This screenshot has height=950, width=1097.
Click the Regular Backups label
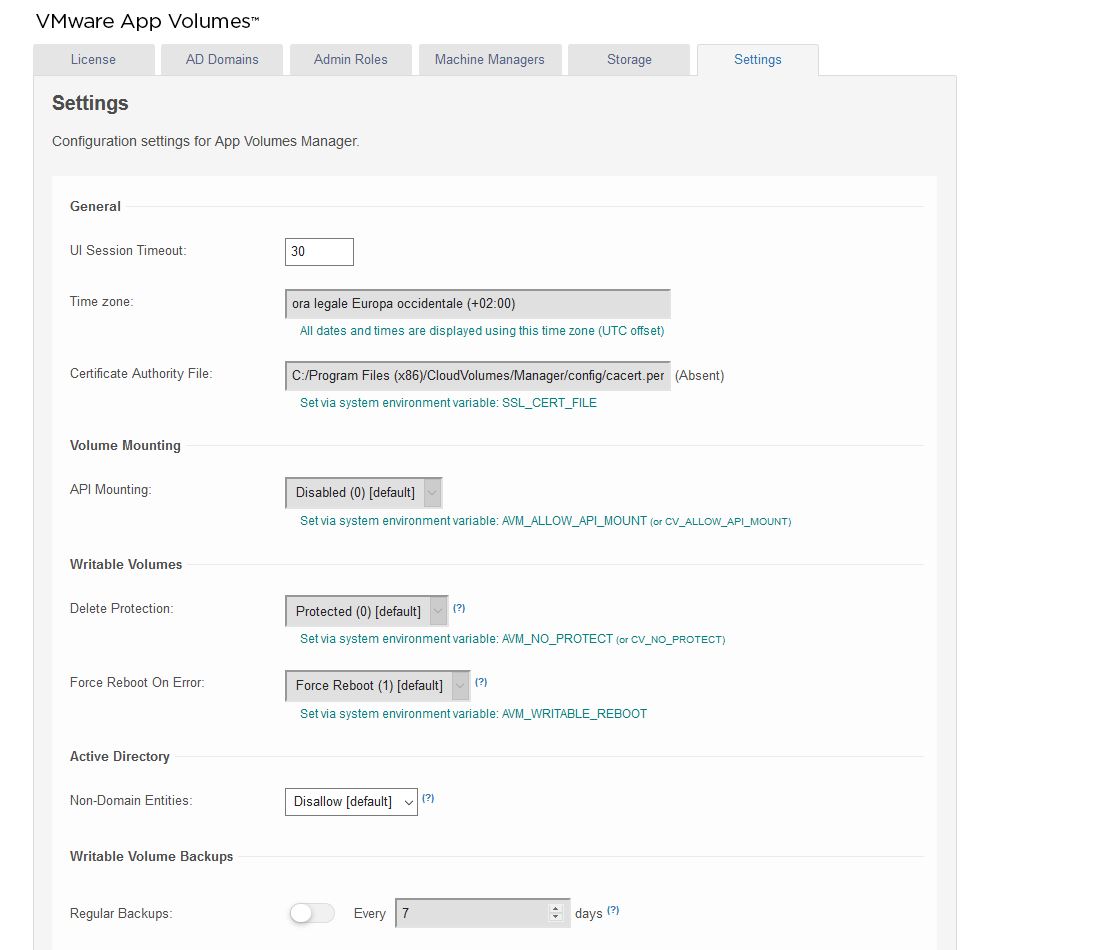click(x=121, y=914)
